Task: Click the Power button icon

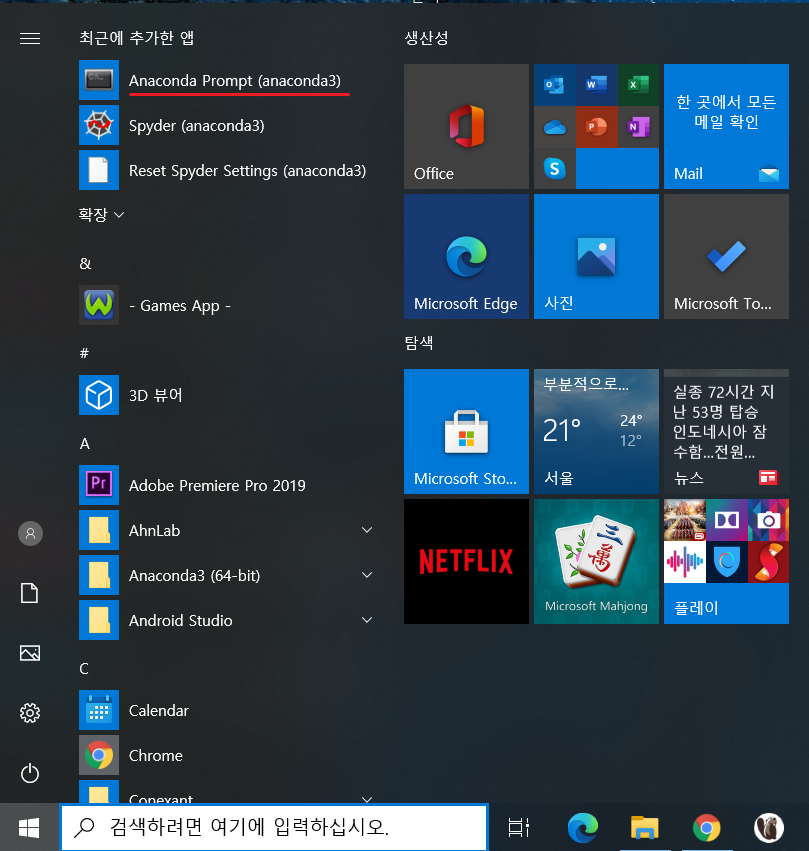Action: click(x=30, y=773)
